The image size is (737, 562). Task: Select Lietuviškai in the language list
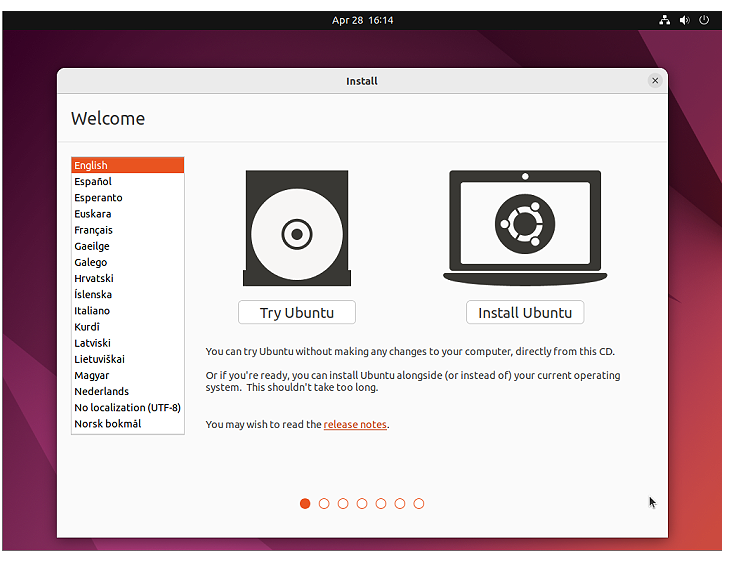[x=128, y=359]
